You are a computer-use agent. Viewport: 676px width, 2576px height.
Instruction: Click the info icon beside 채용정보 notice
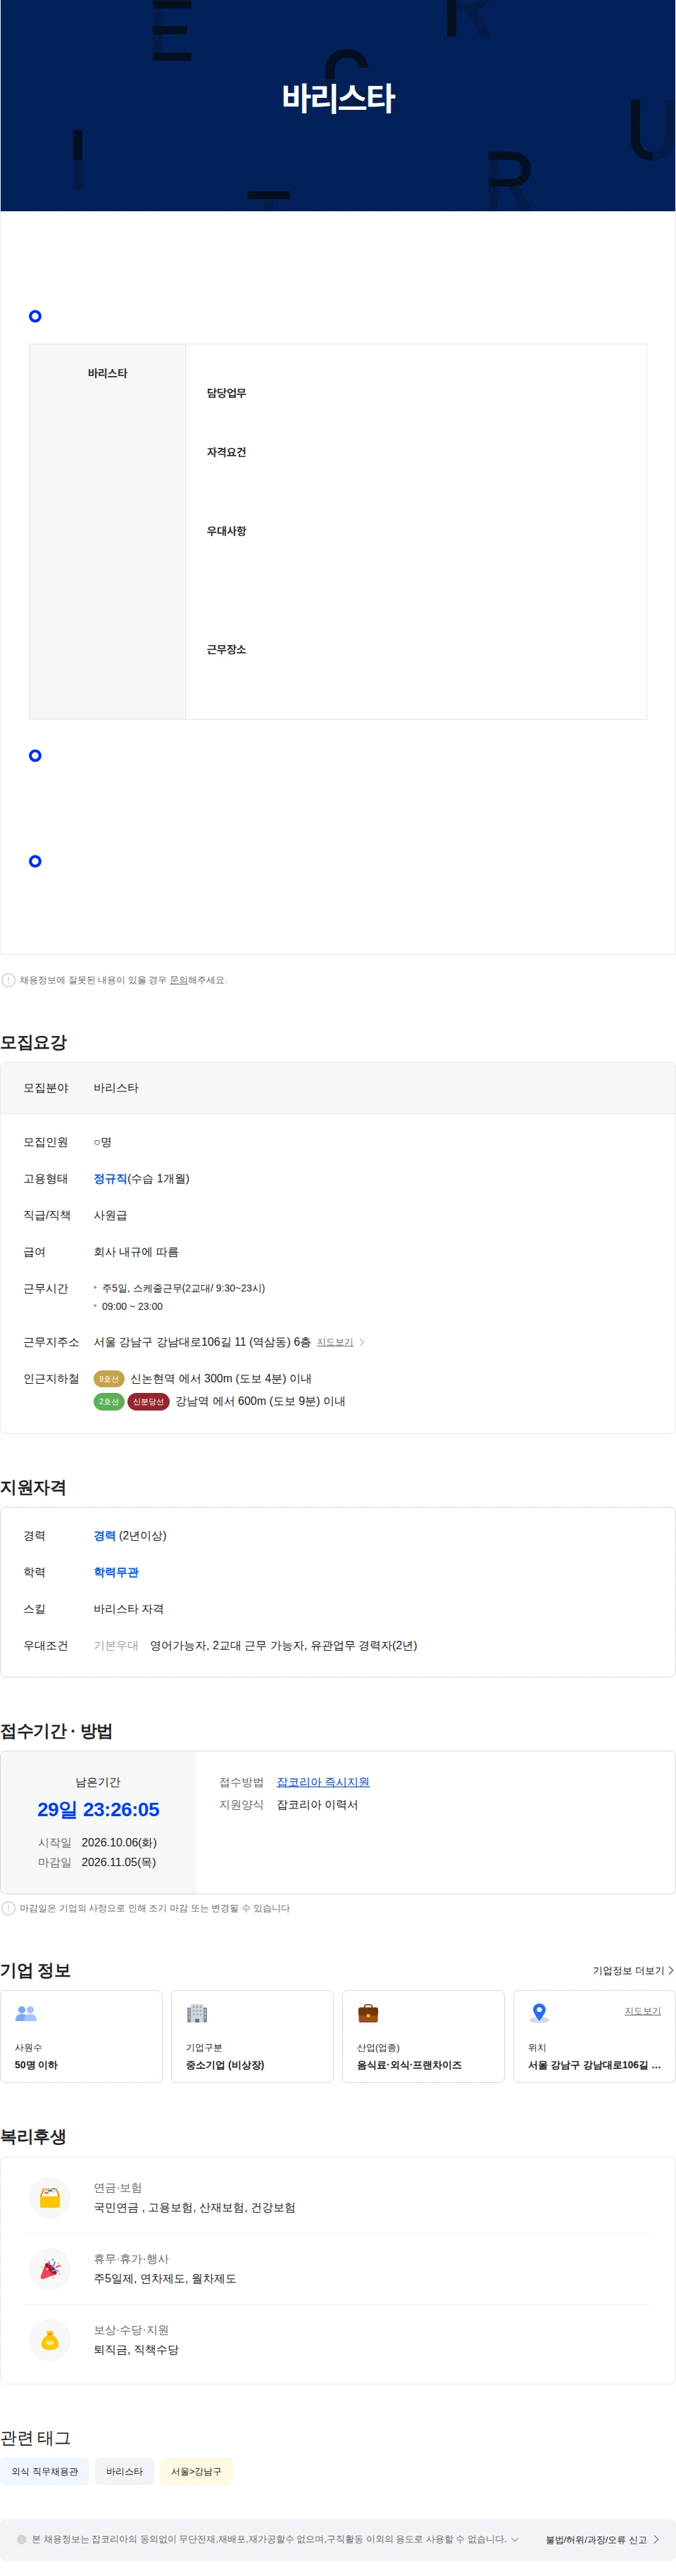tap(8, 980)
